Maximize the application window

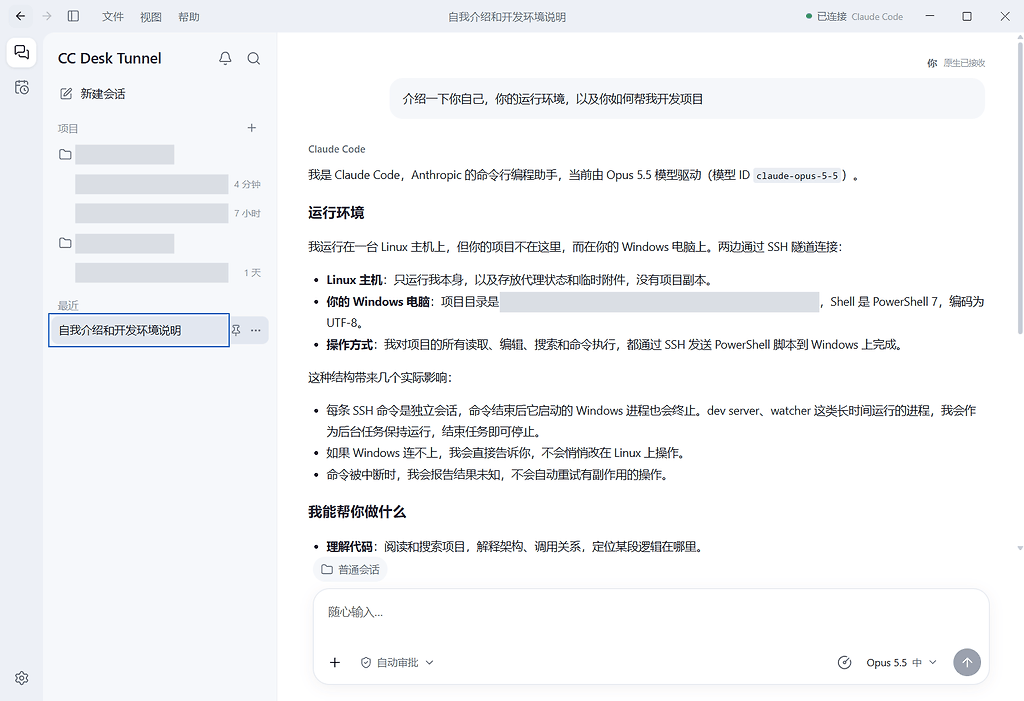(967, 16)
